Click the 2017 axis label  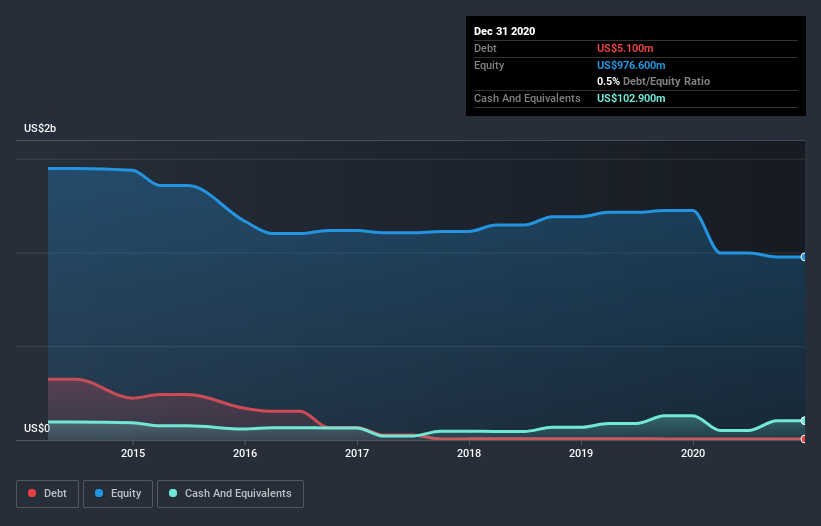[x=357, y=453]
